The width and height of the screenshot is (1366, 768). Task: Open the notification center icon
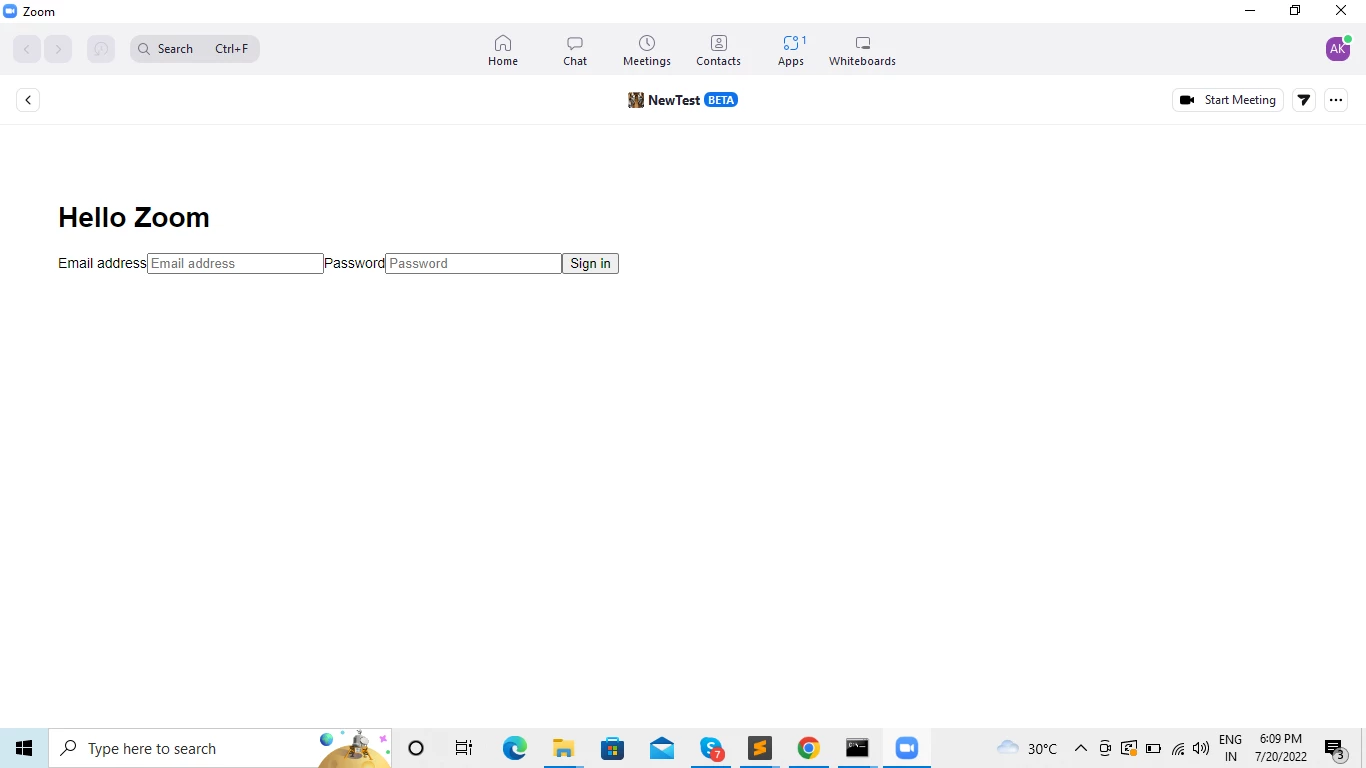(x=1335, y=748)
